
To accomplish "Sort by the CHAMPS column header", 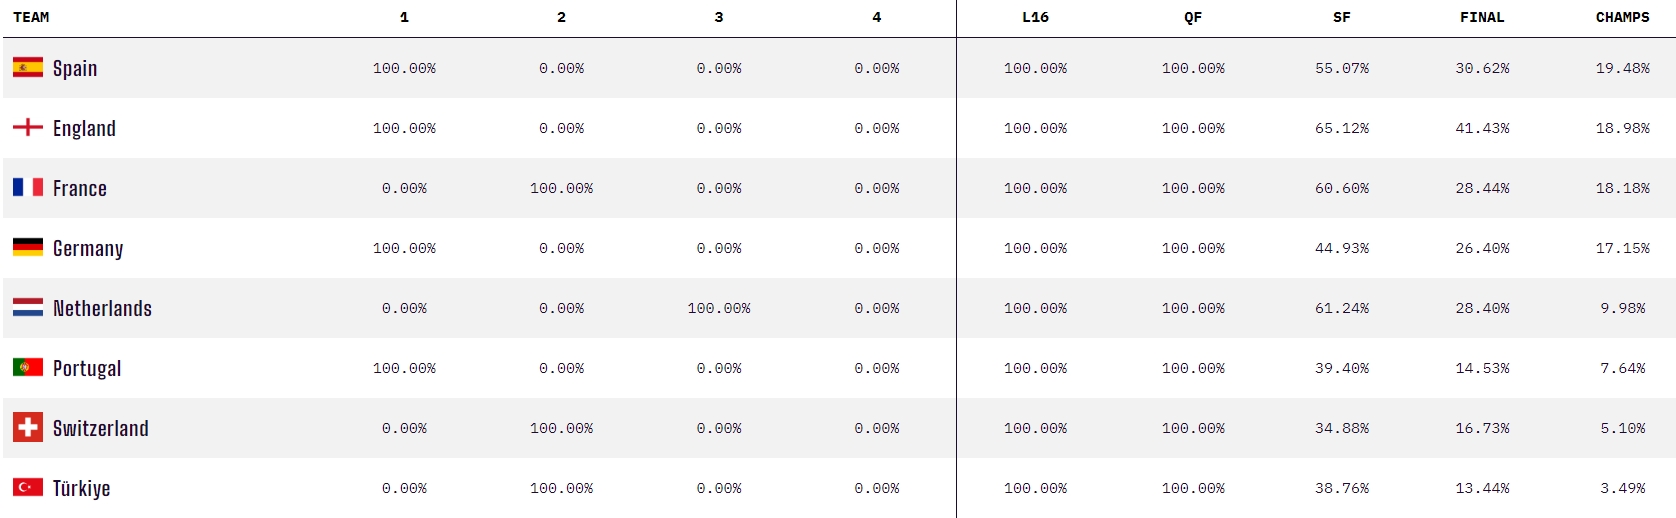I will [1622, 17].
